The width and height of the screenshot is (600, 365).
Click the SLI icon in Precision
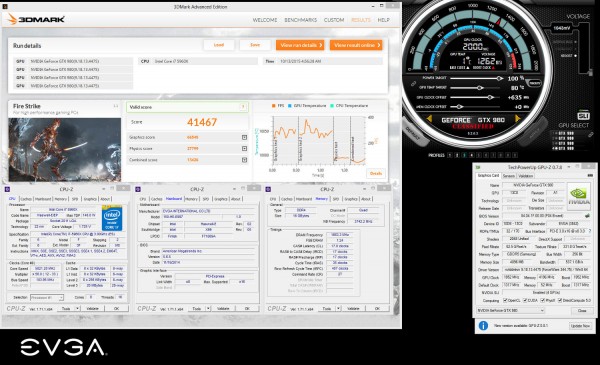(583, 116)
